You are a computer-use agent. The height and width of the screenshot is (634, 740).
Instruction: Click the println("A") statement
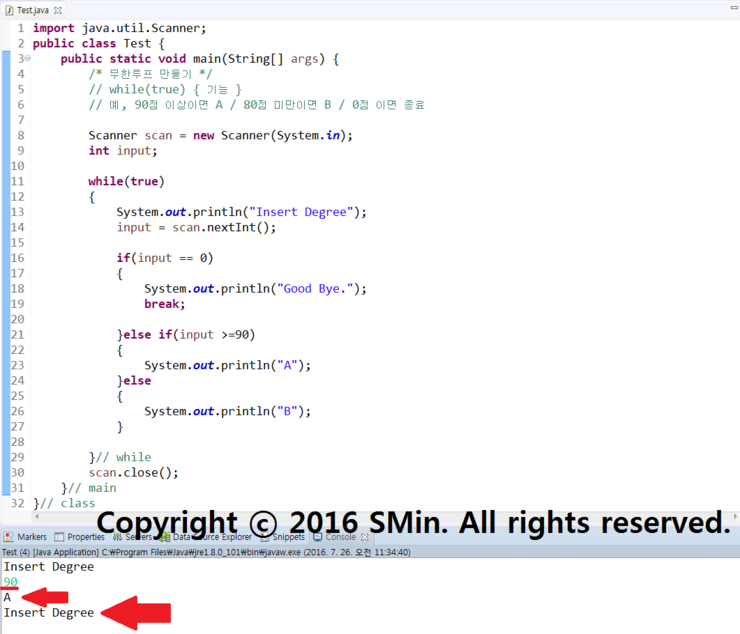[x=227, y=365]
